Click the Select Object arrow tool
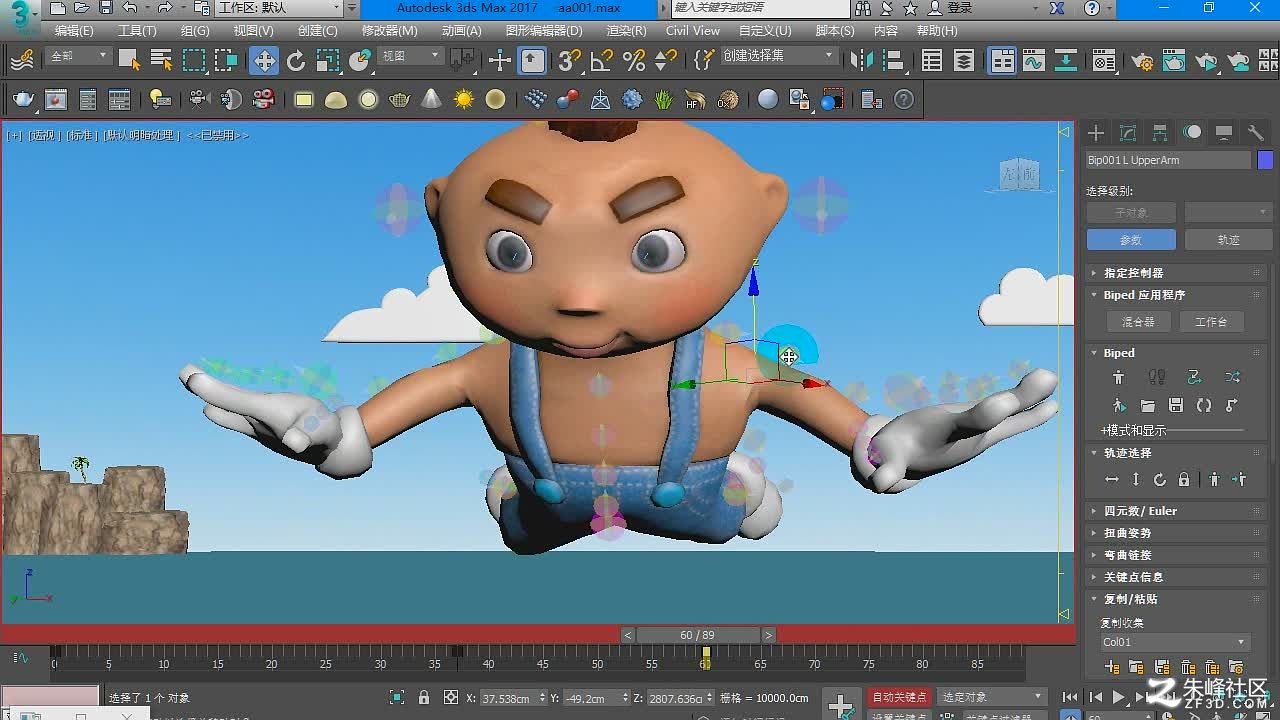This screenshot has width=1280, height=720. point(129,60)
